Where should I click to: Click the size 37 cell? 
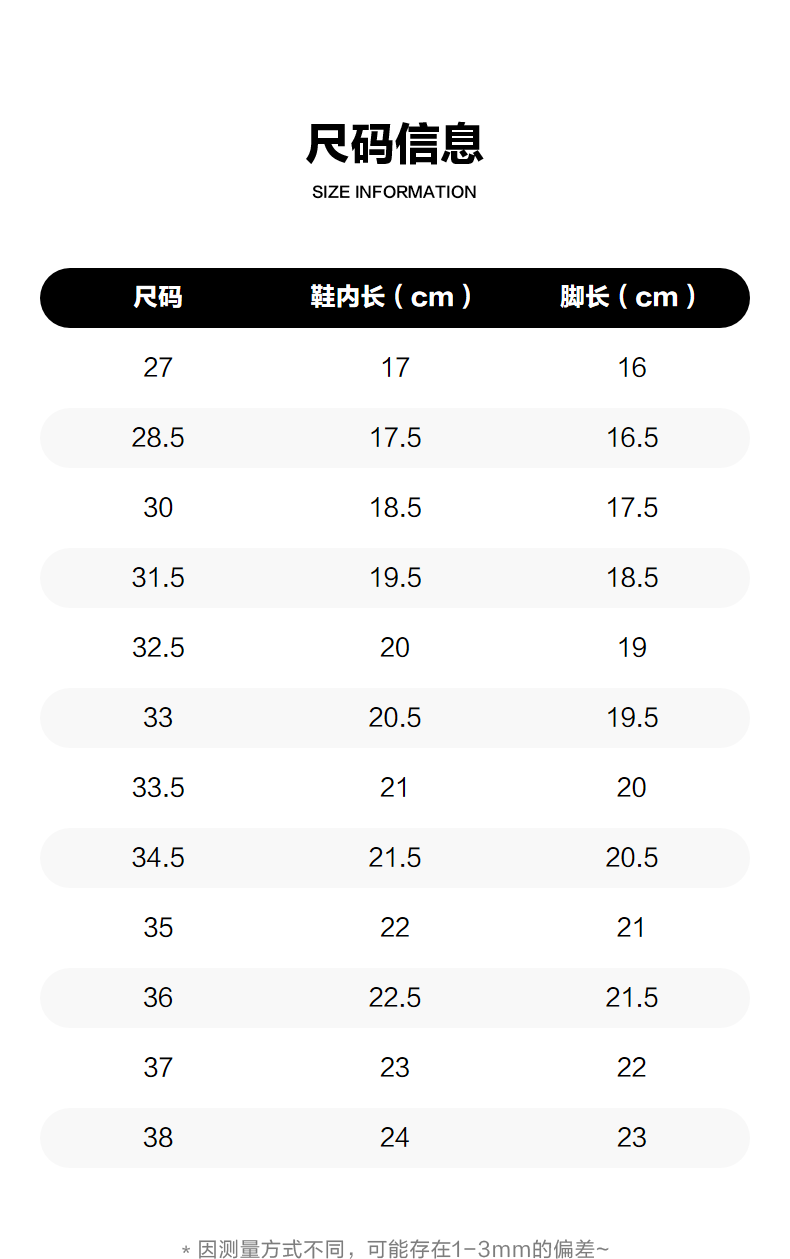(158, 1068)
